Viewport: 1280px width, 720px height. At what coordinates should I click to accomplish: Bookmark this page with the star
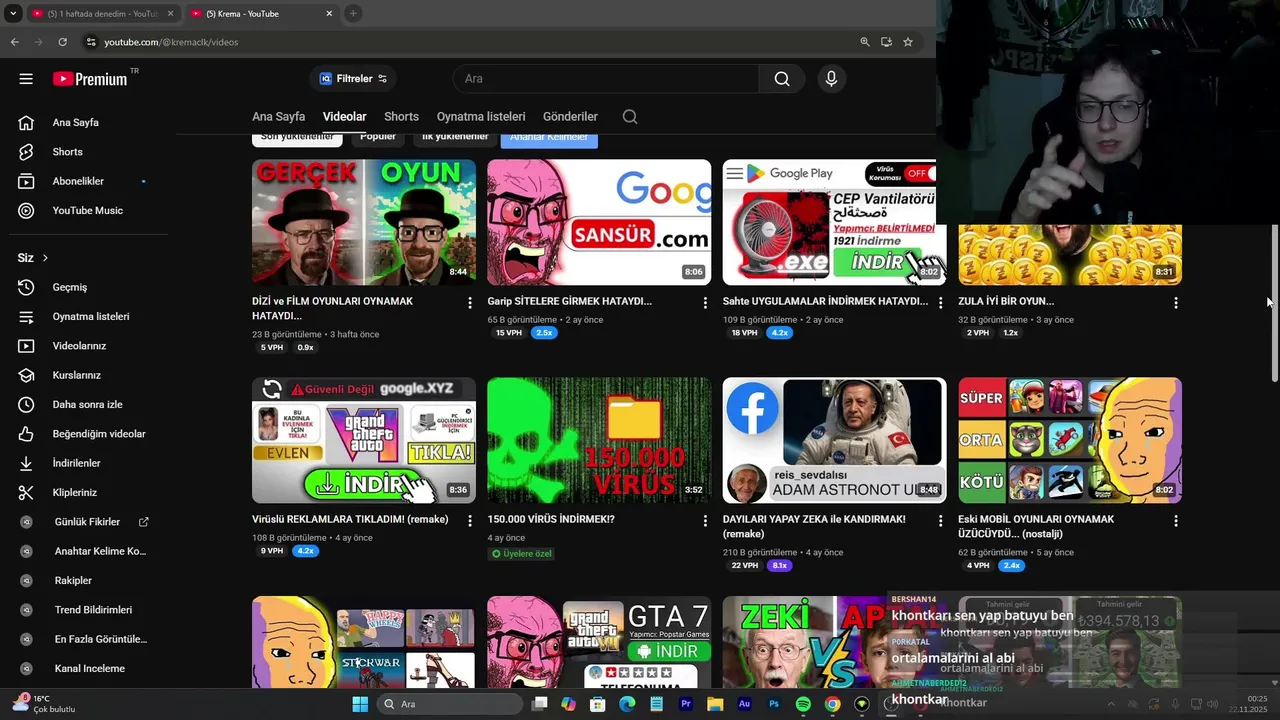tap(908, 42)
